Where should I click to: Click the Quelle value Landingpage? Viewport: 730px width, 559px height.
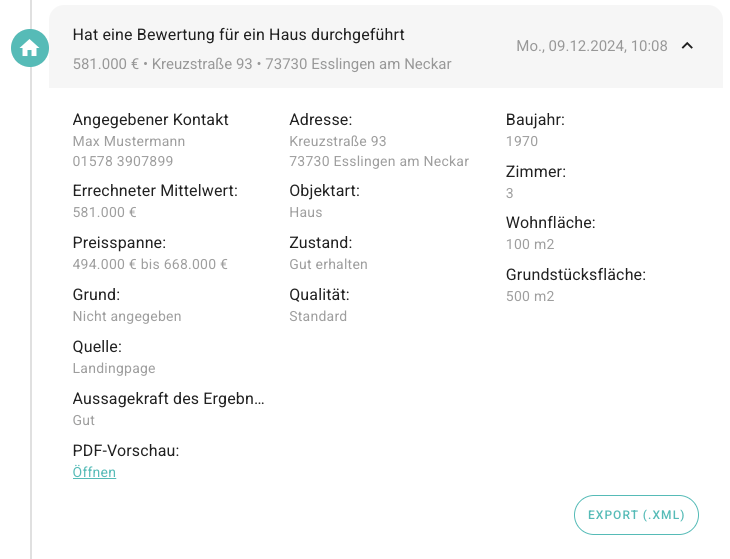click(114, 368)
